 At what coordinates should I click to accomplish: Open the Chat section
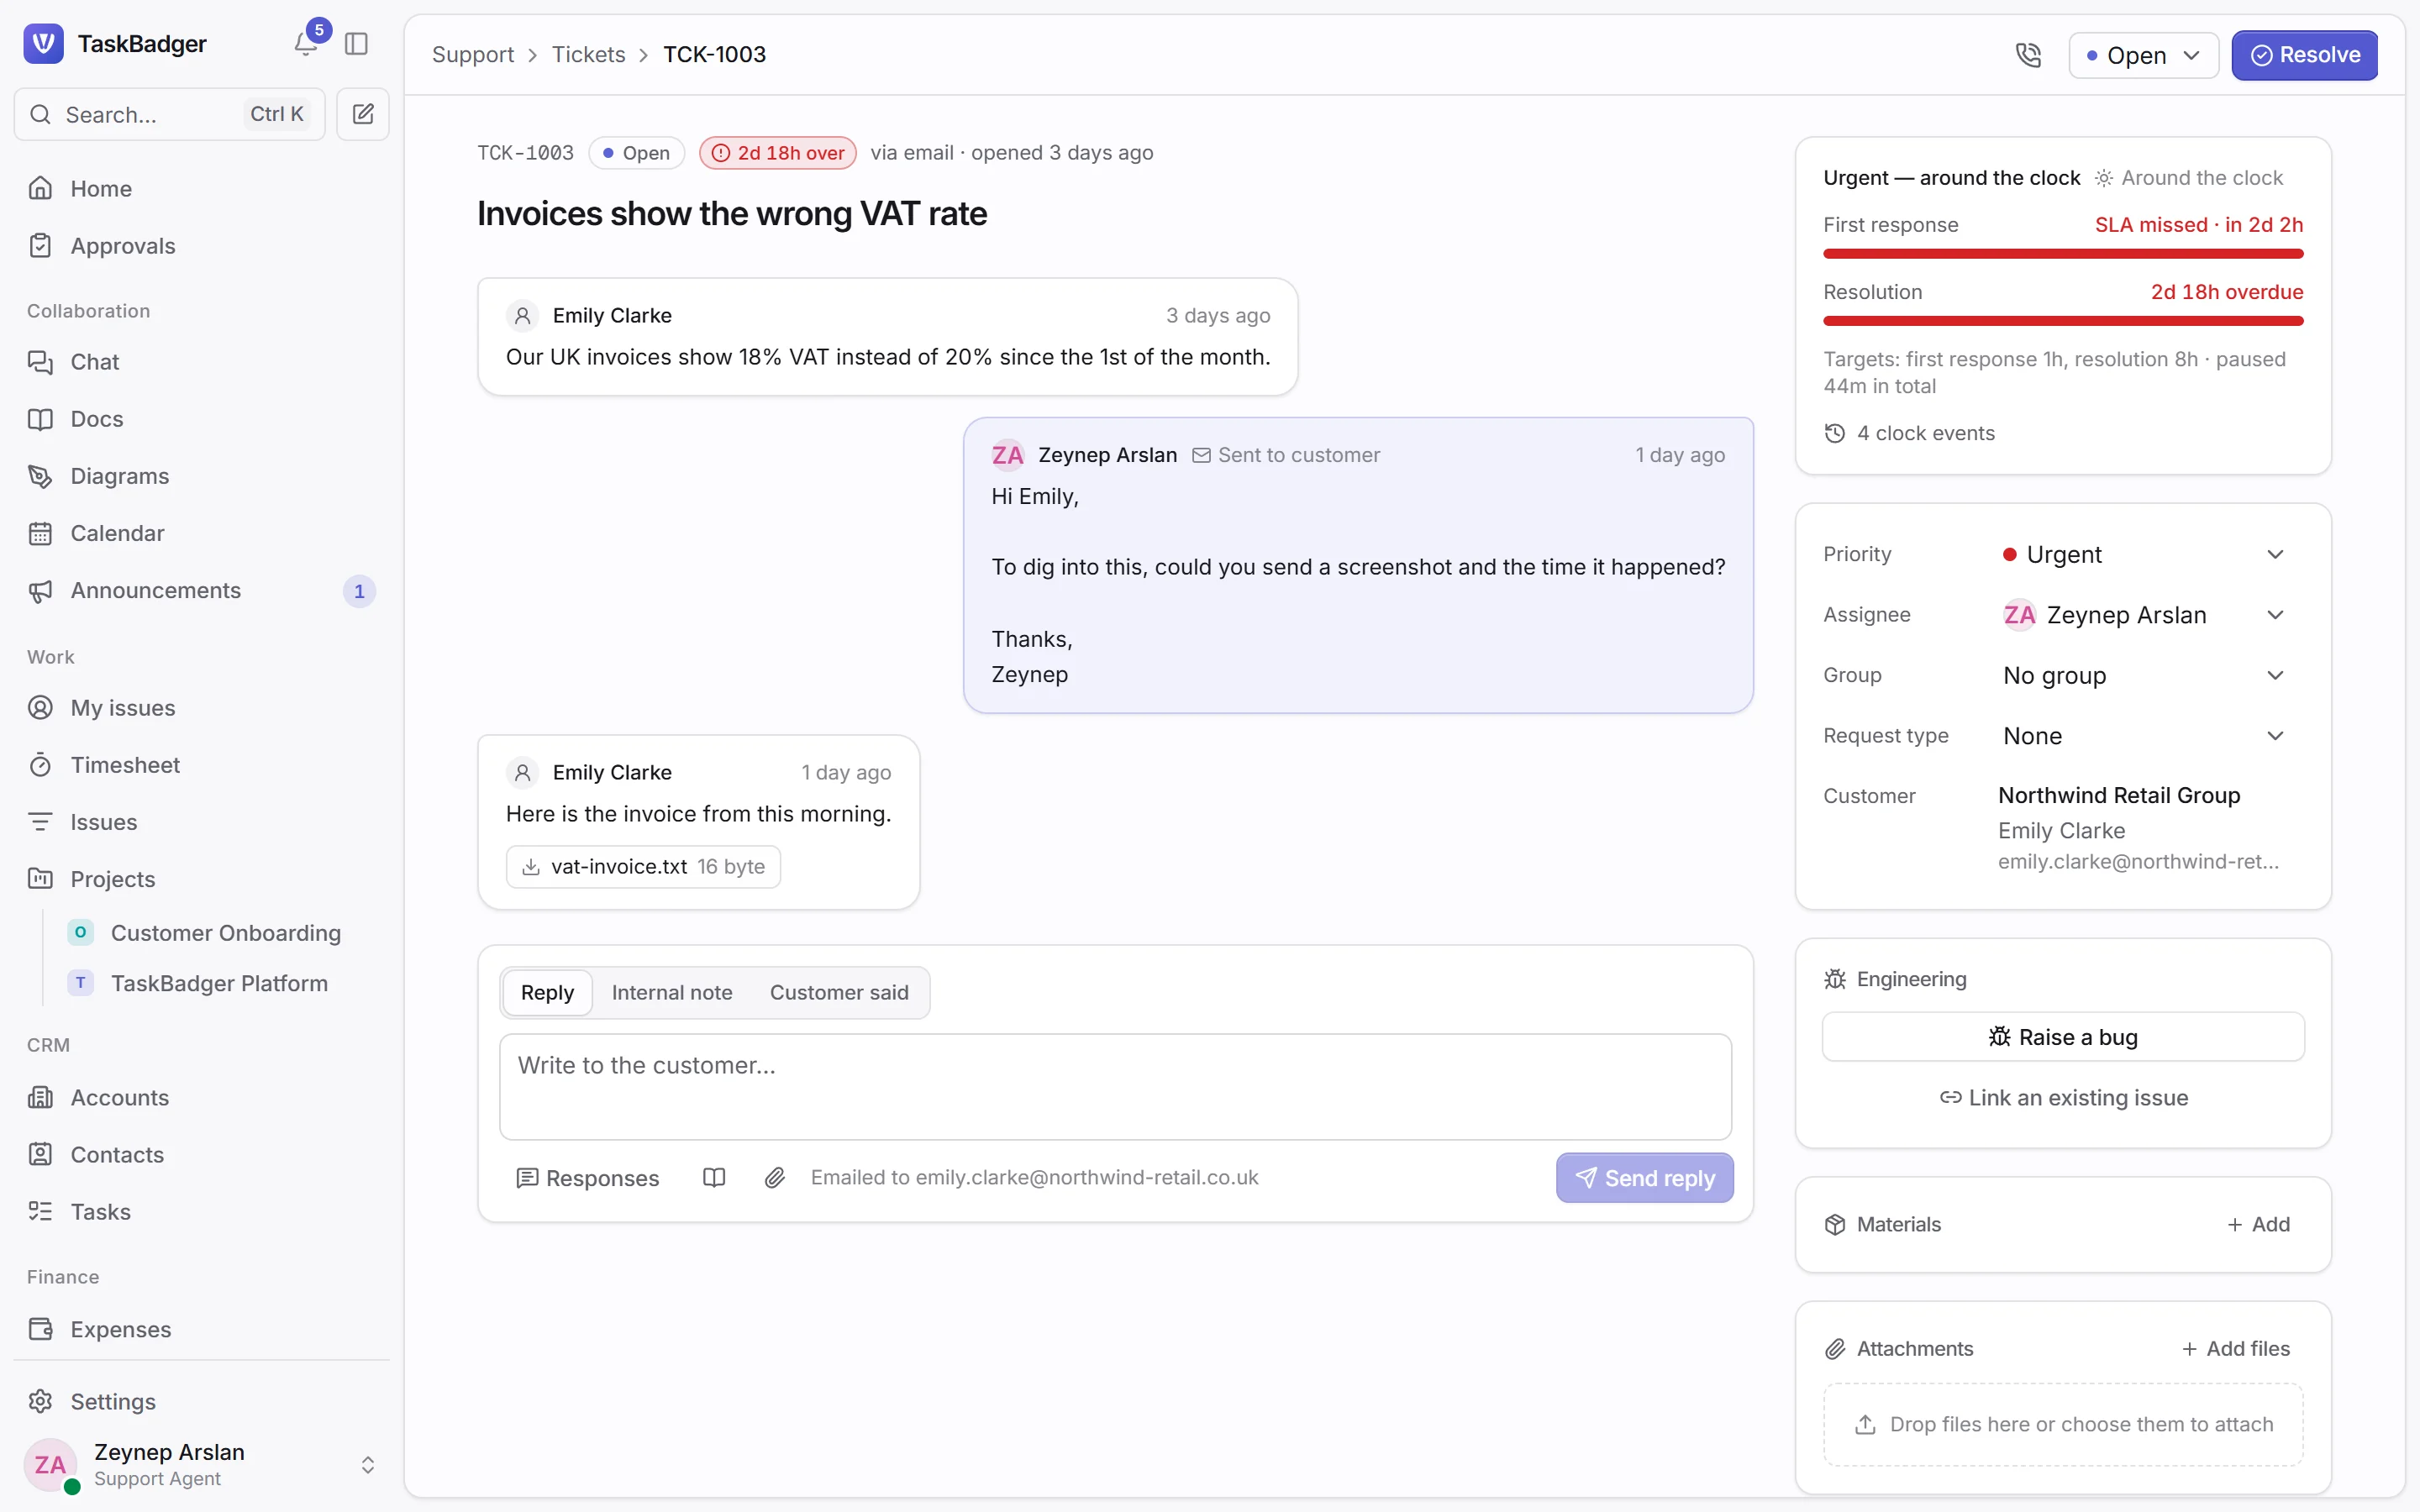click(x=201, y=362)
